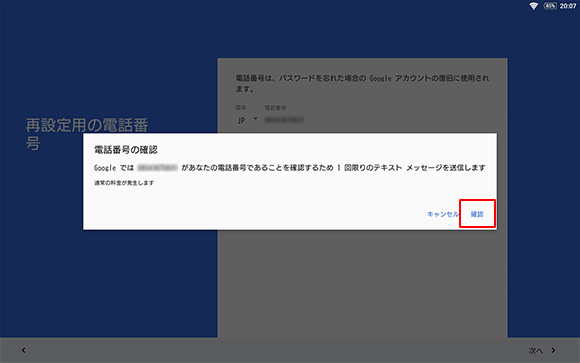Tap the dialog title 電話番号の確認

pos(126,150)
